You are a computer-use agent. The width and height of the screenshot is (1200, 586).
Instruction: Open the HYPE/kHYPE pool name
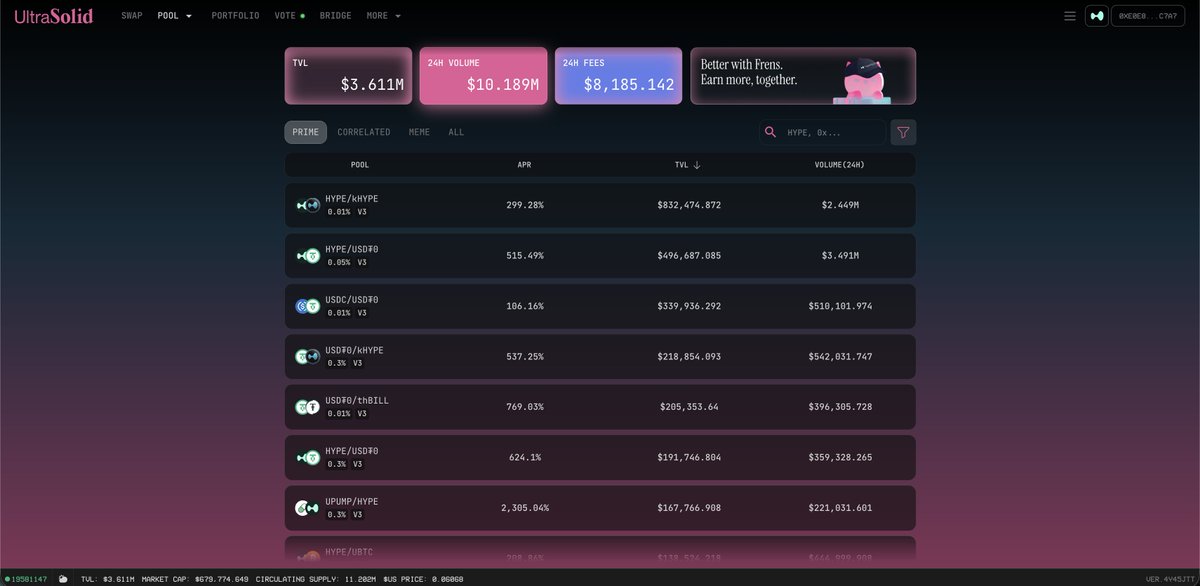(352, 199)
